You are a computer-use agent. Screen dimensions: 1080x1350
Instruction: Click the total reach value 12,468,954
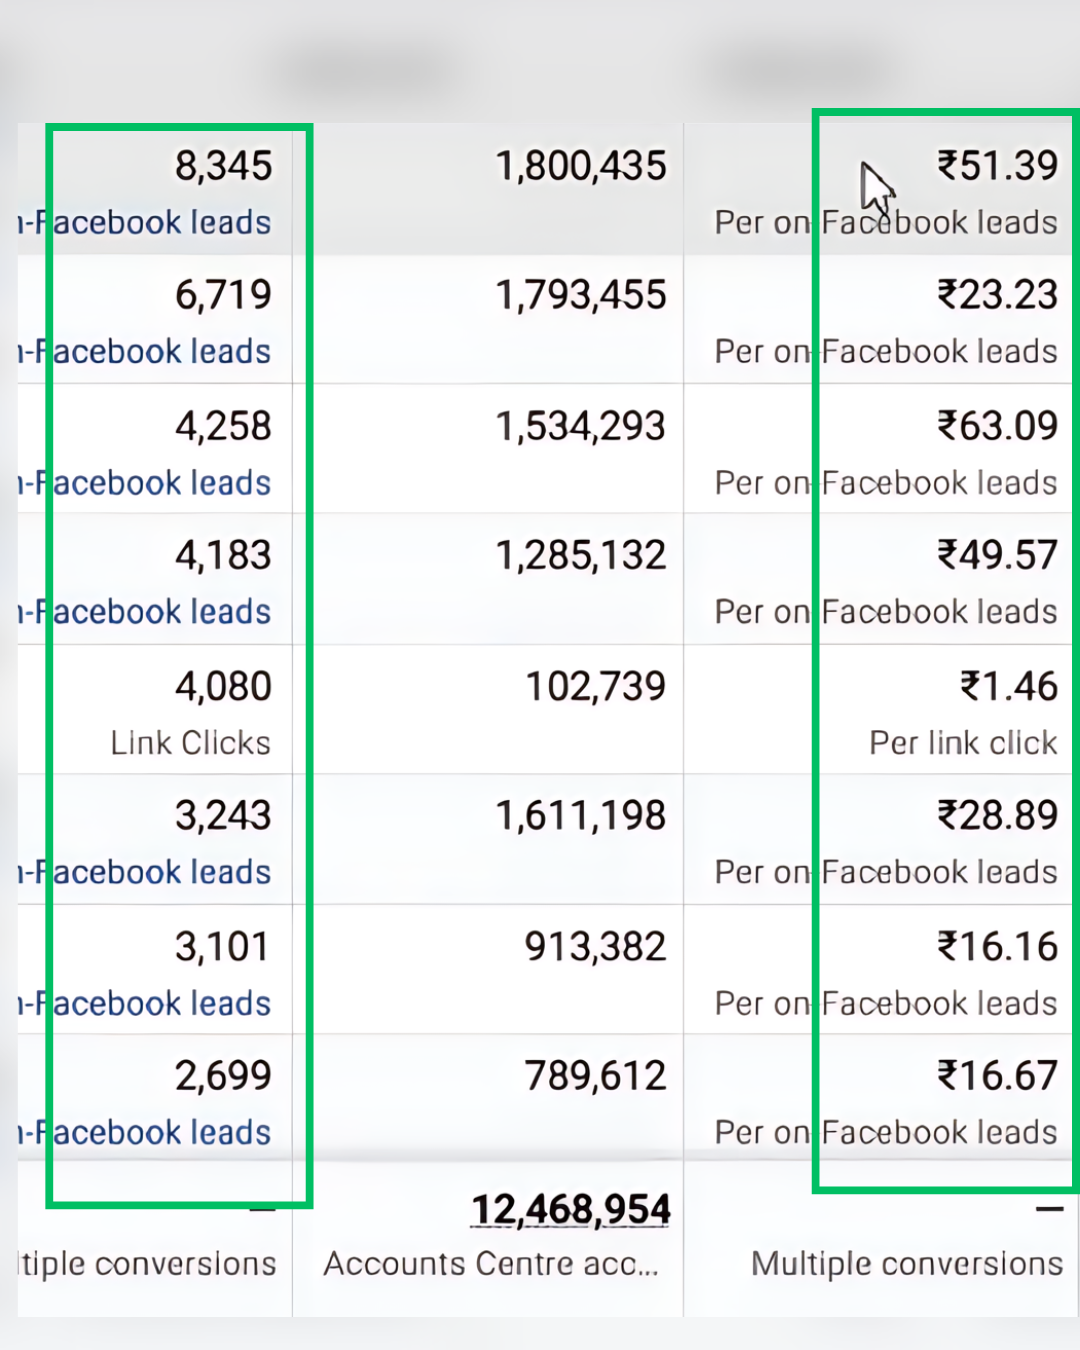(571, 1209)
